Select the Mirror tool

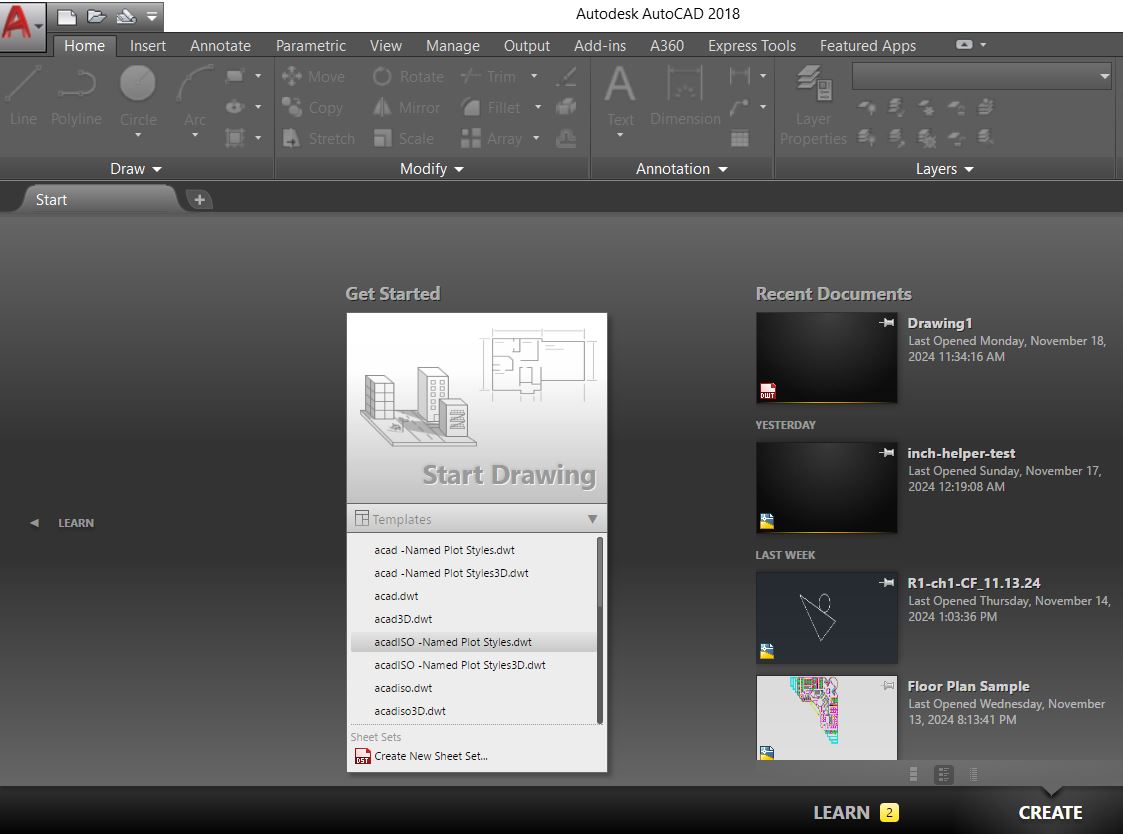point(406,107)
